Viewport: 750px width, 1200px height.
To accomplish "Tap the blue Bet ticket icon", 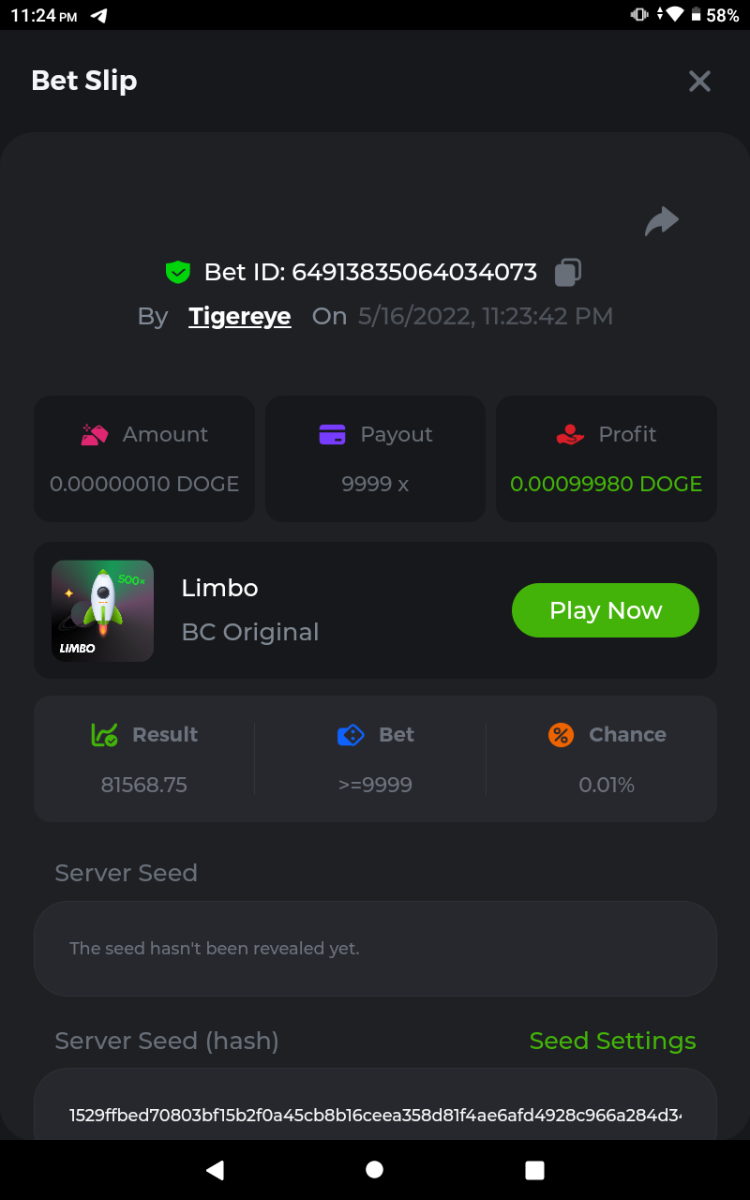I will click(x=351, y=735).
